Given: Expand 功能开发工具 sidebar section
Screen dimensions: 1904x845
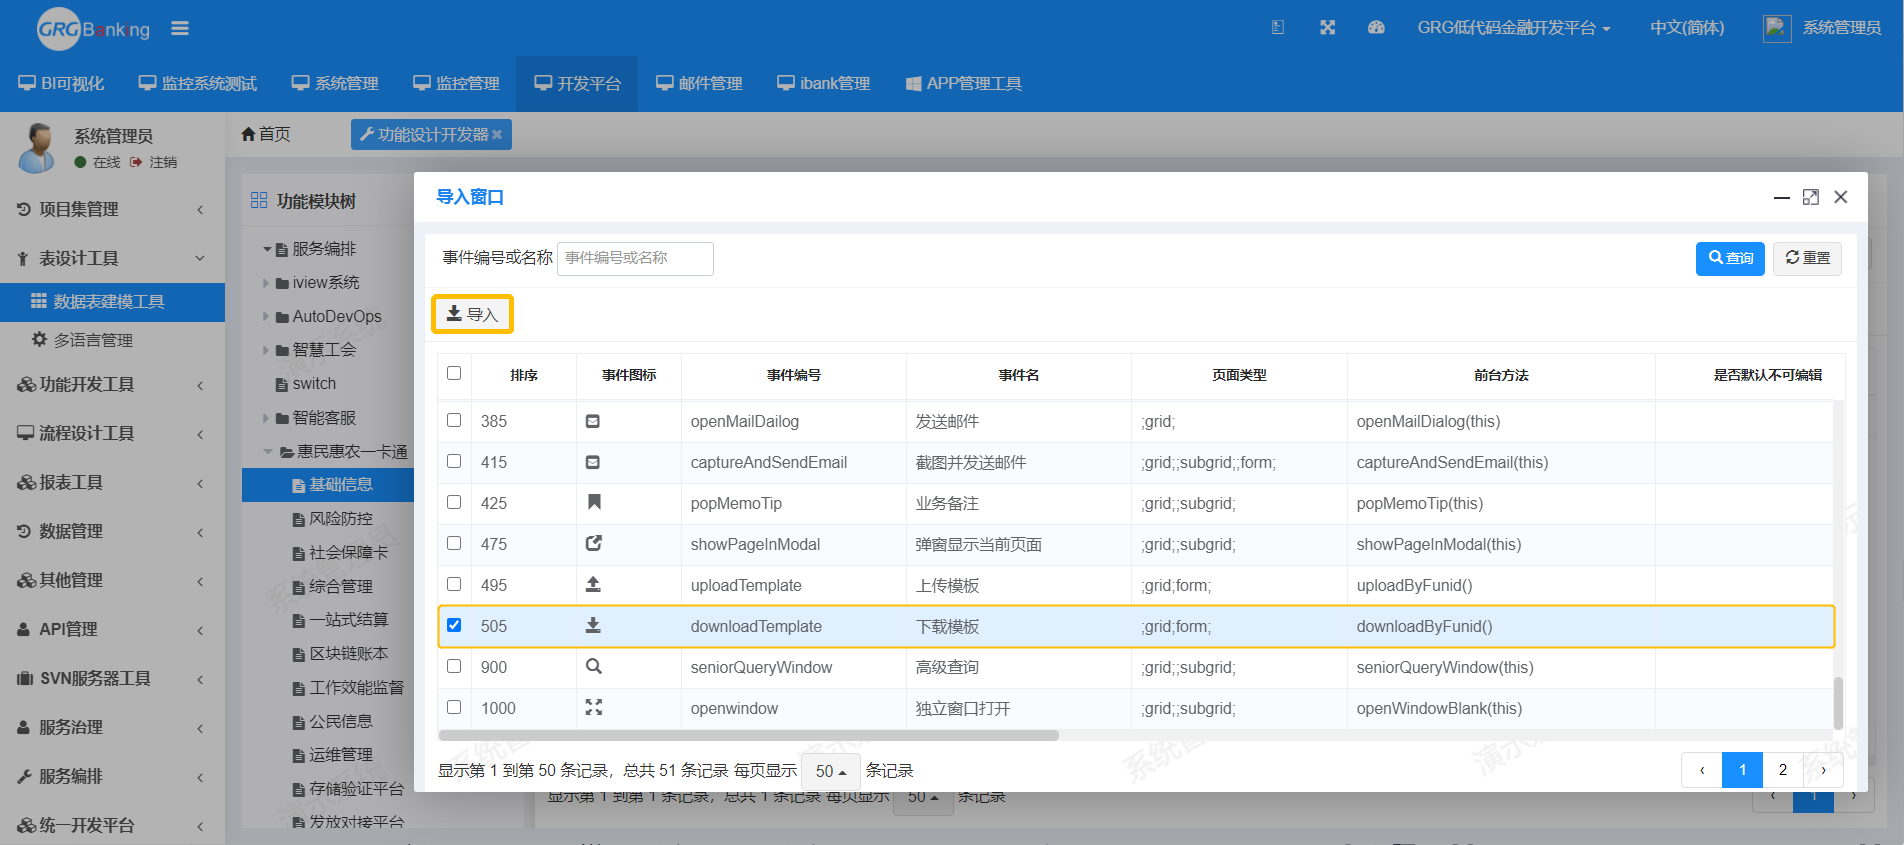Looking at the screenshot, I should tap(112, 384).
